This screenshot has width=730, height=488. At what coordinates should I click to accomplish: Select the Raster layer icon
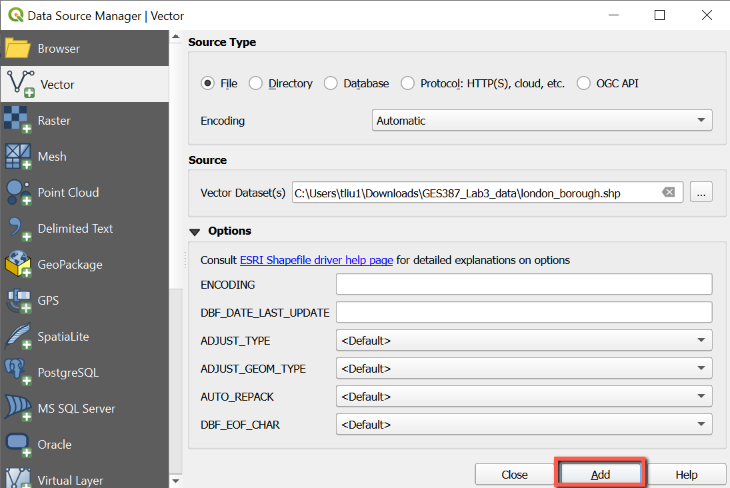18,120
